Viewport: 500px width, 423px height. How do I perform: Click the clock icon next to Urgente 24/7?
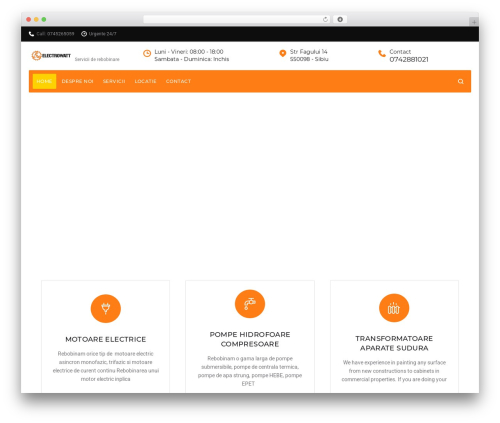click(x=84, y=34)
